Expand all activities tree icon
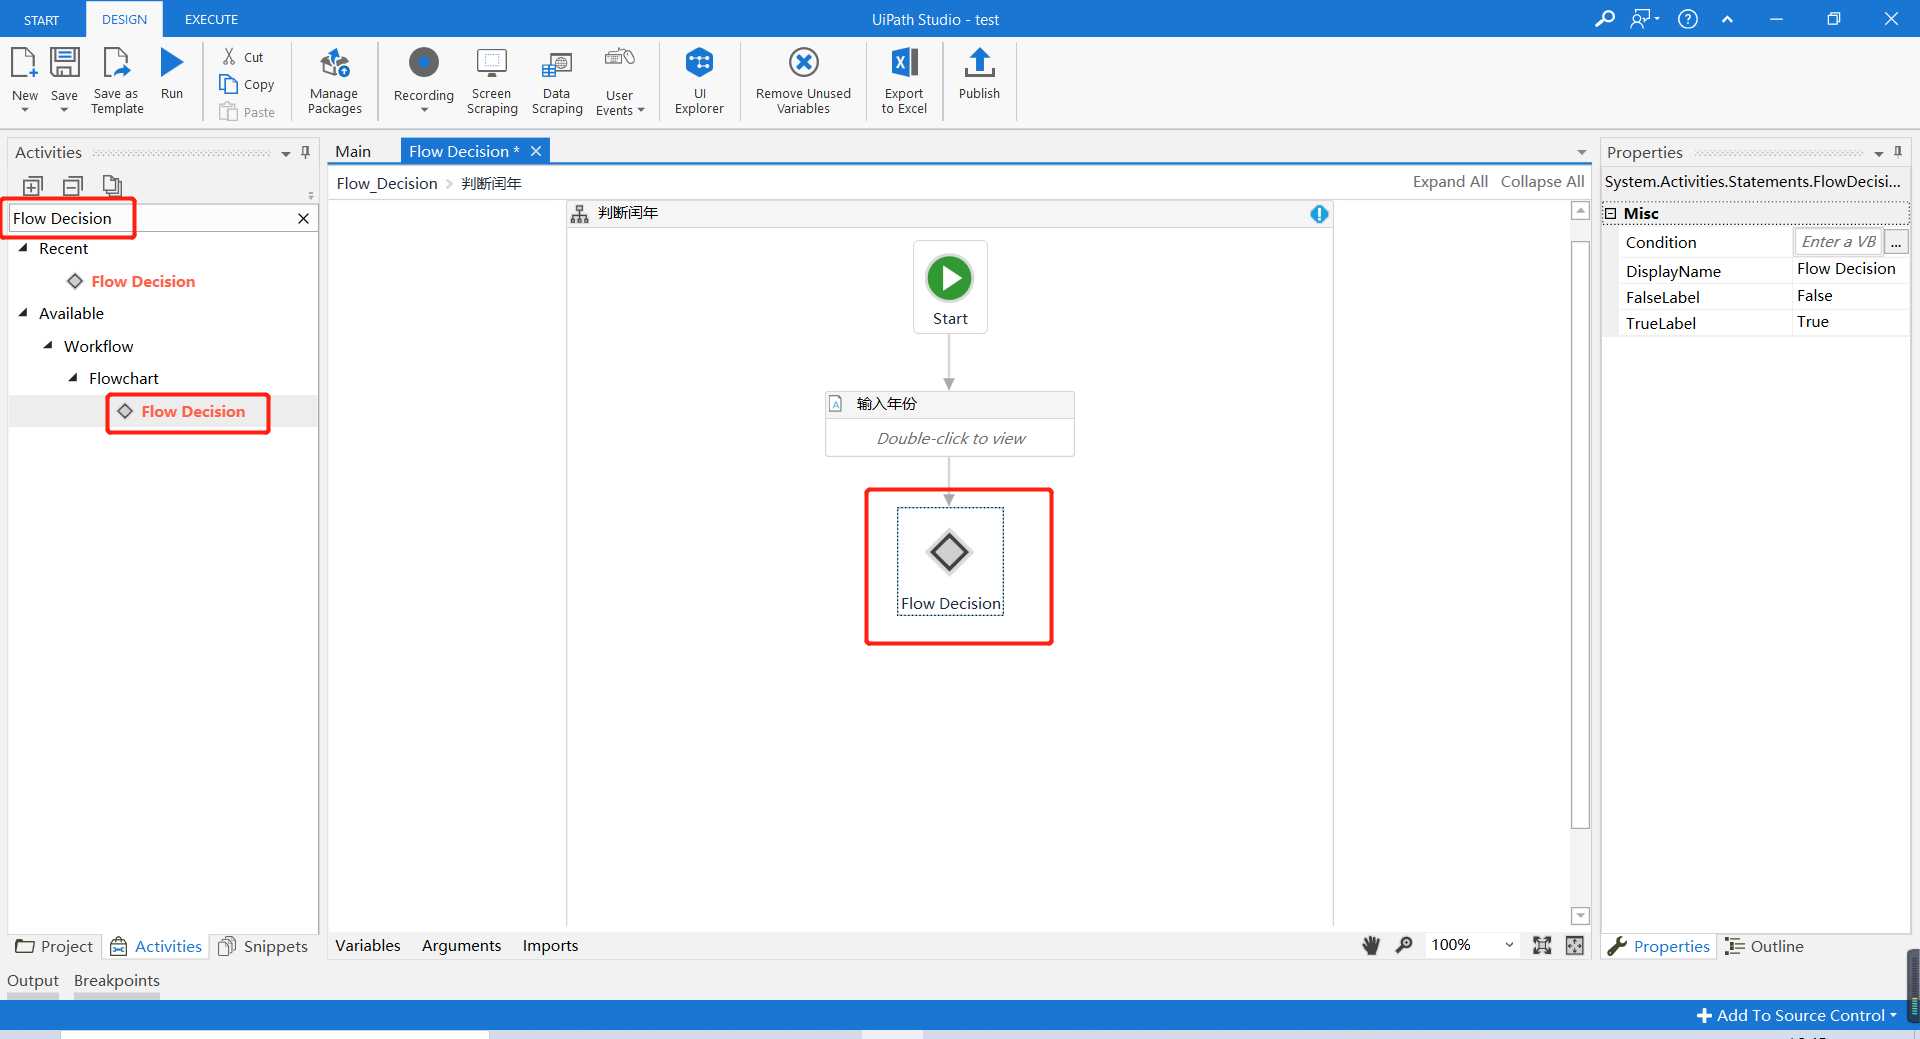1920x1039 pixels. [33, 185]
